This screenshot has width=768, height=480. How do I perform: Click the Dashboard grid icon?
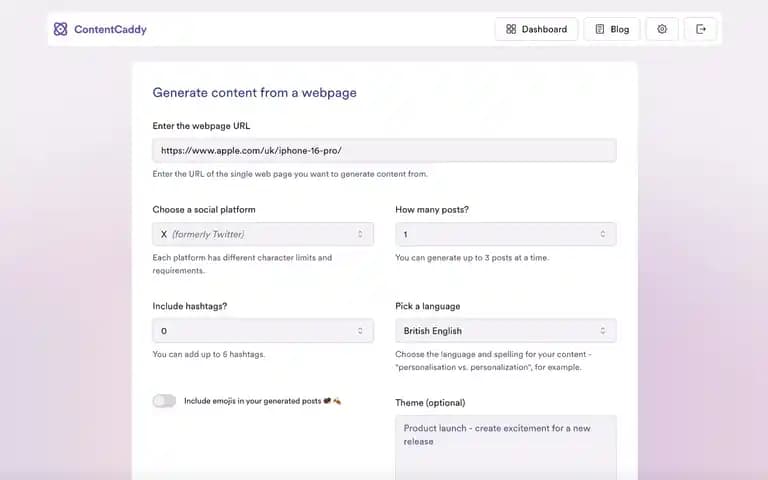(x=511, y=29)
